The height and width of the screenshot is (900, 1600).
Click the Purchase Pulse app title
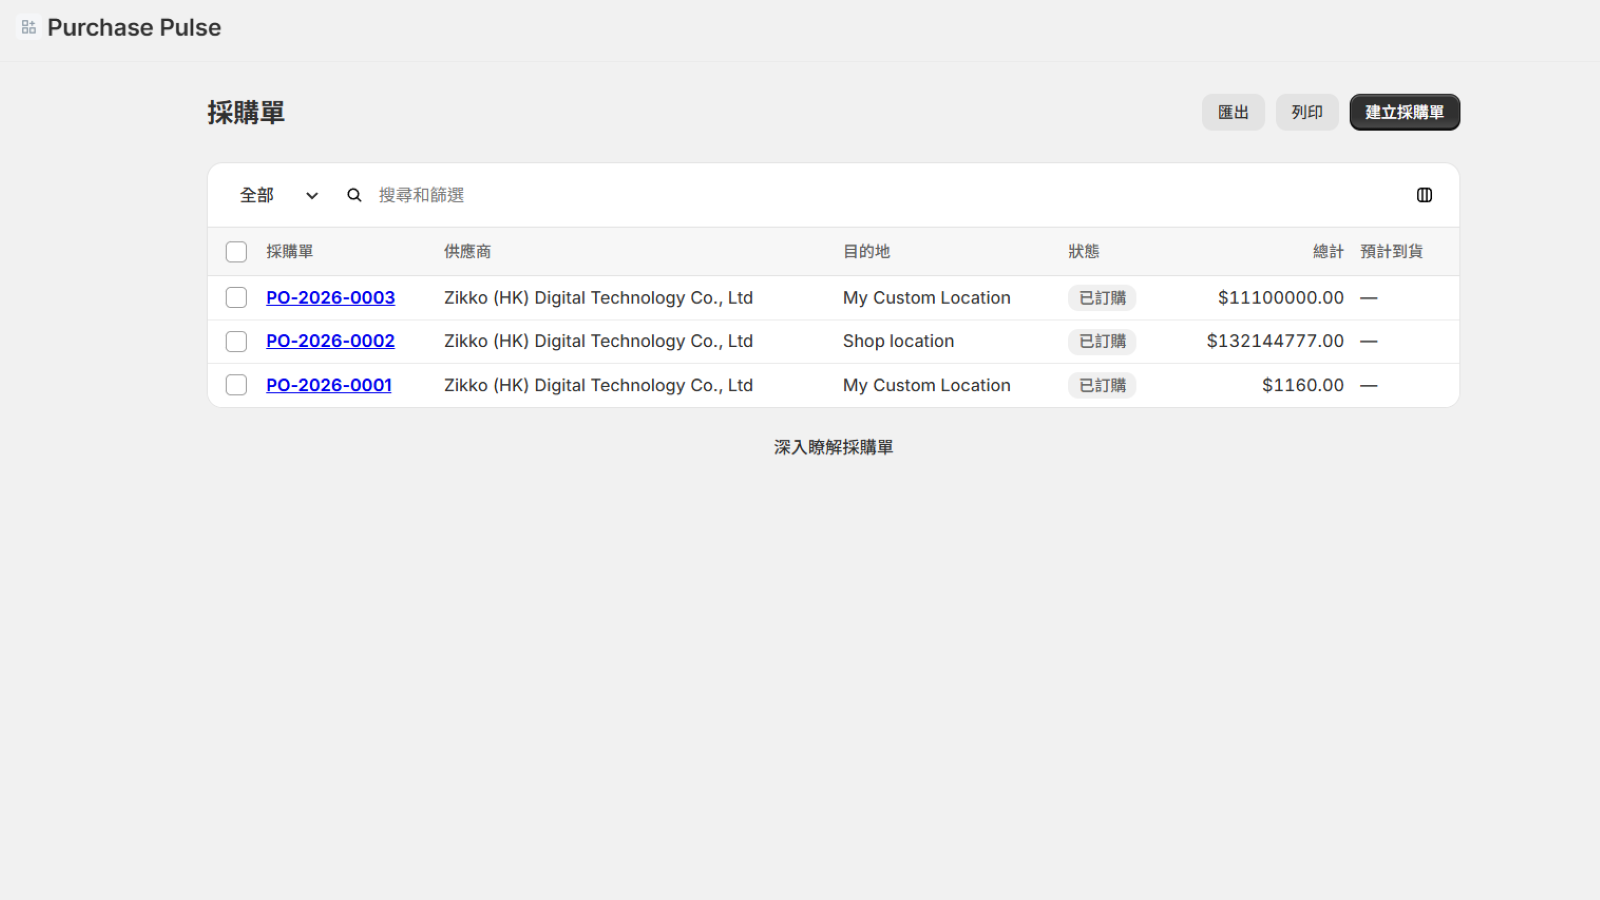[x=134, y=28]
